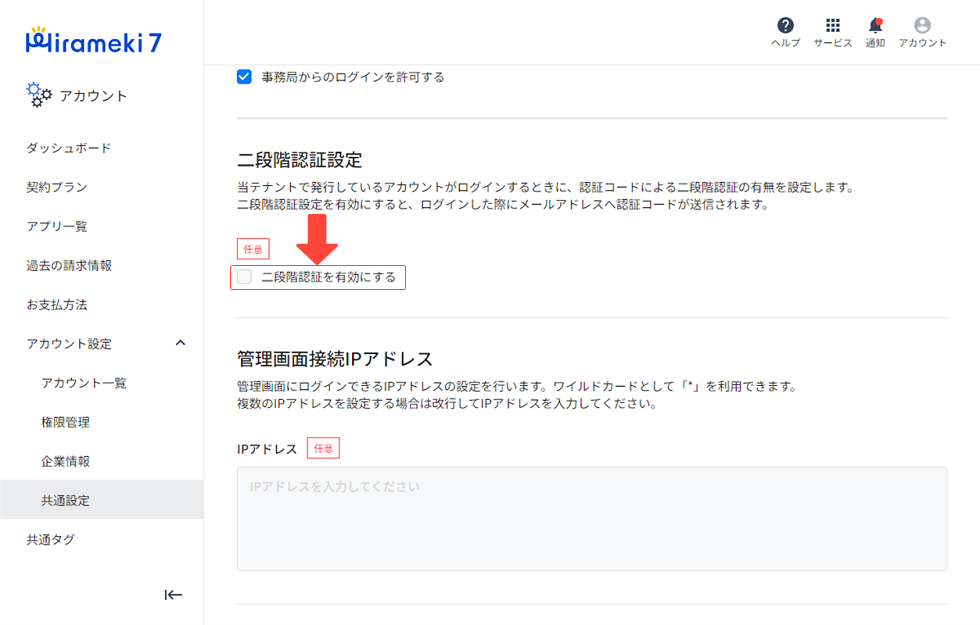
Task: Open the notifications (通知) bell
Action: [x=875, y=26]
